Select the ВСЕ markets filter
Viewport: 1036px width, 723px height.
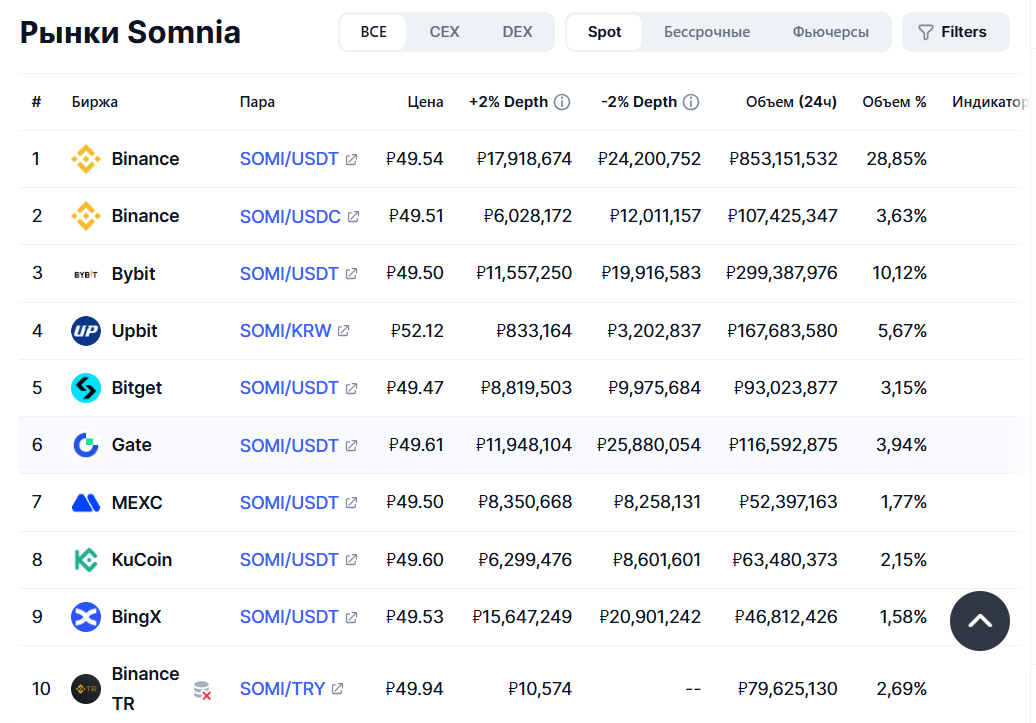373,32
